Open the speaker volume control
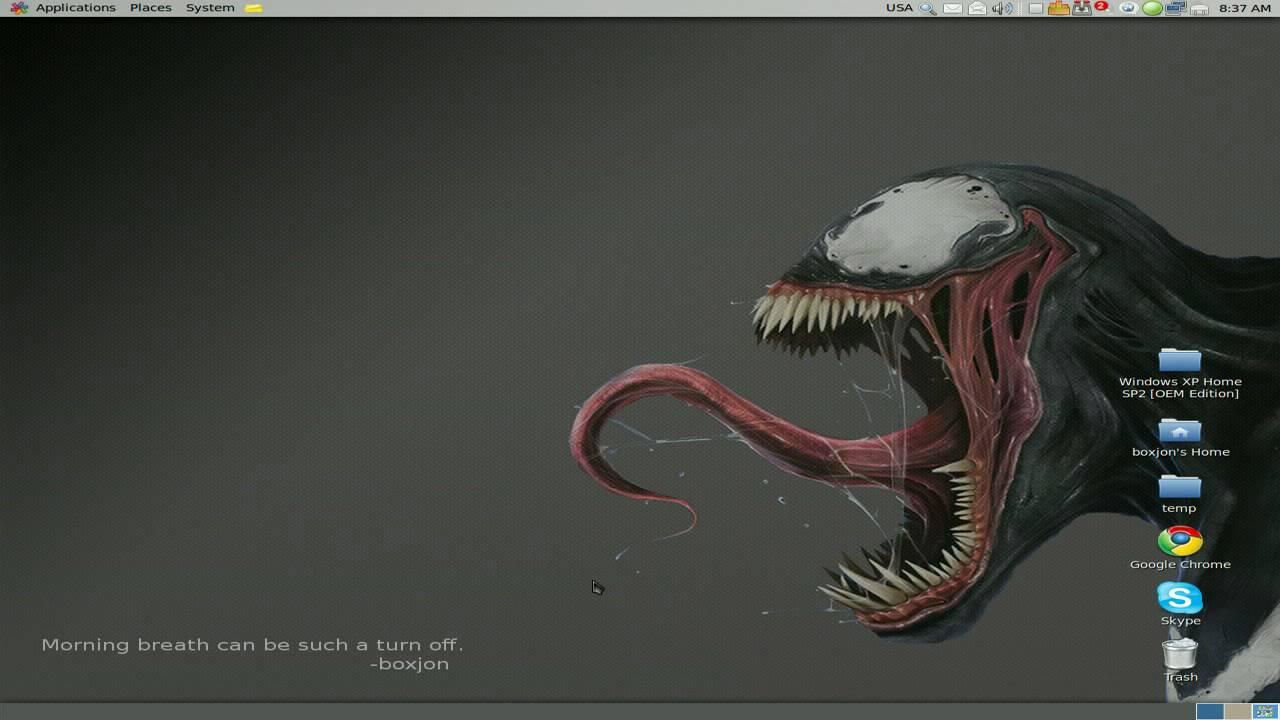 1002,8
